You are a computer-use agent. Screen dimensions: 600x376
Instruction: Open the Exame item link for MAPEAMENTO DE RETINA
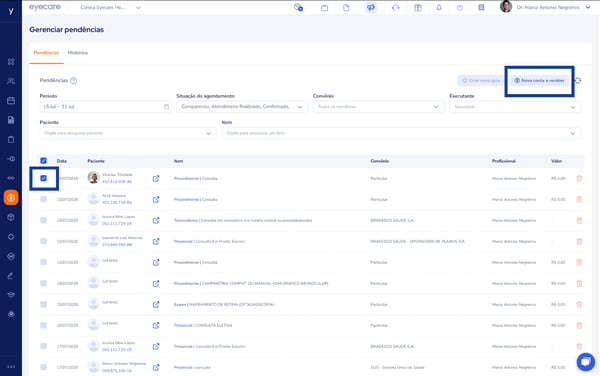click(180, 304)
